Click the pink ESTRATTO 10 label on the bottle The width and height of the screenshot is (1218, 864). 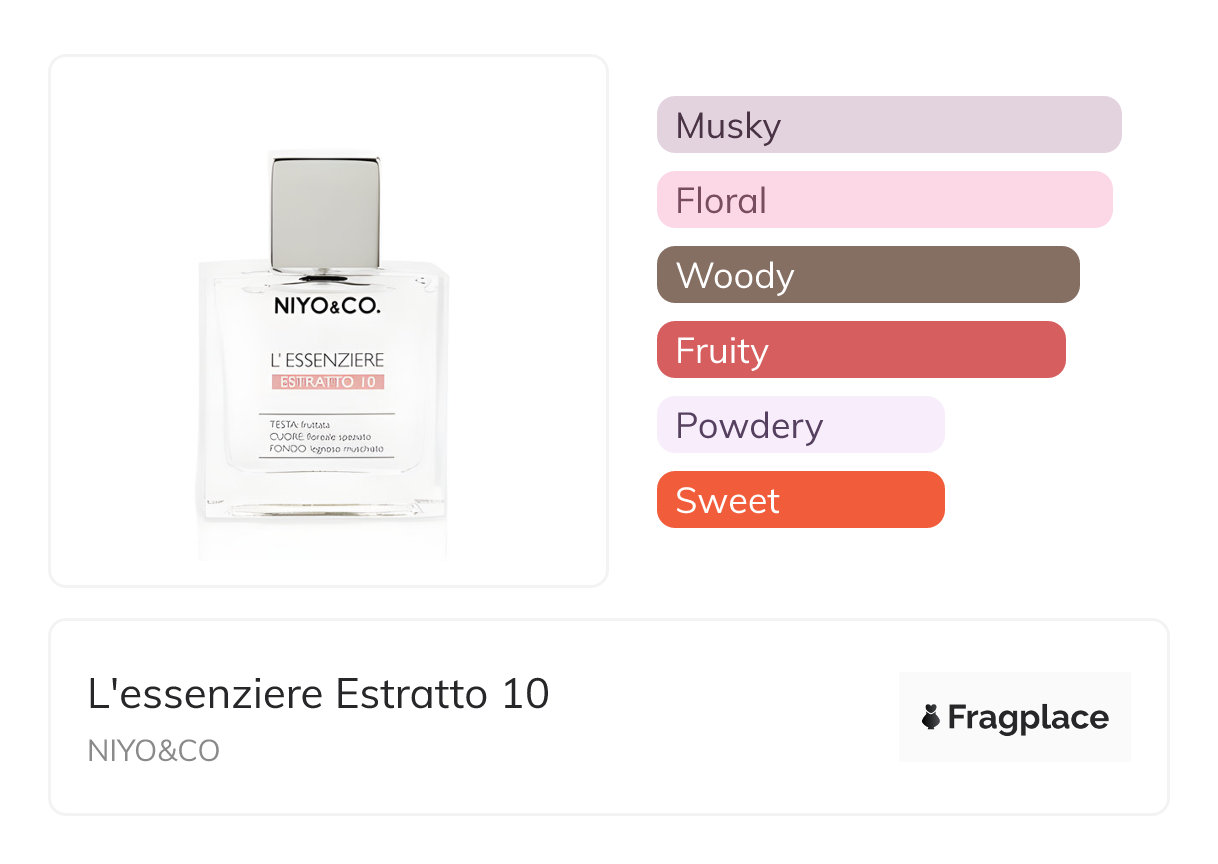click(x=328, y=382)
